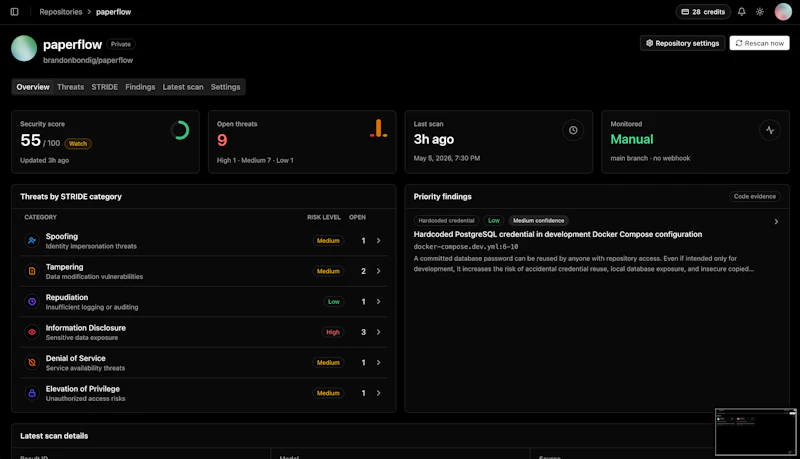Click the Code evidence button
Viewport: 800px width, 459px height.
[755, 196]
